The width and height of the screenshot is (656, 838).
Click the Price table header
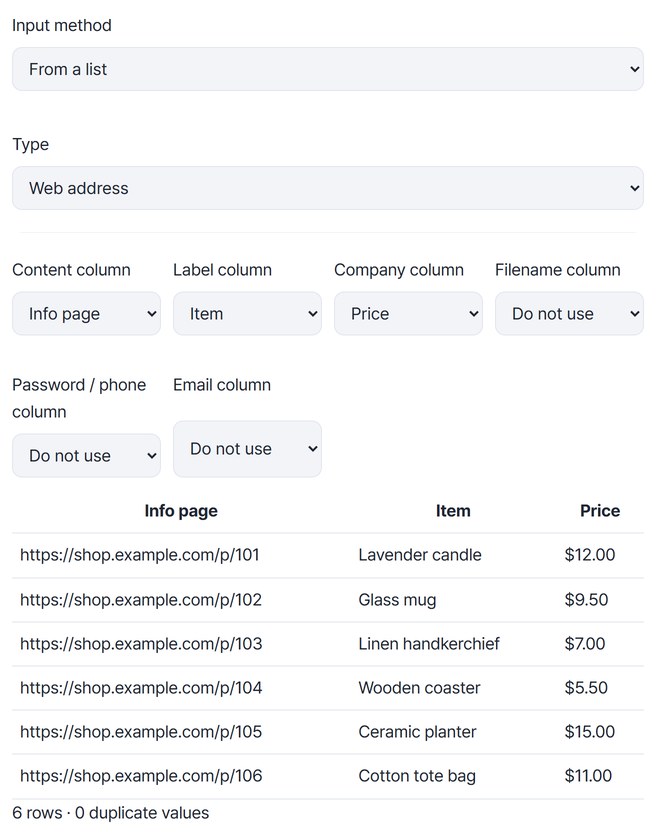[x=600, y=511]
